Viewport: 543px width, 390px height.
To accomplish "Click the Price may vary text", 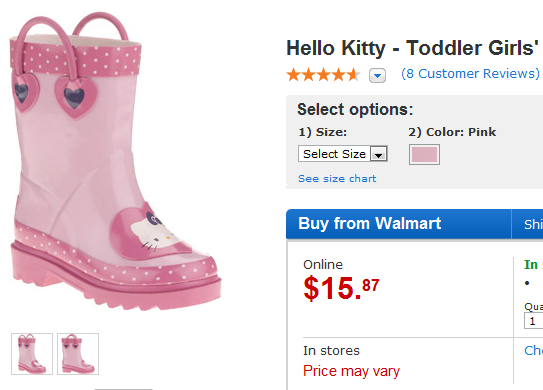I will click(351, 371).
